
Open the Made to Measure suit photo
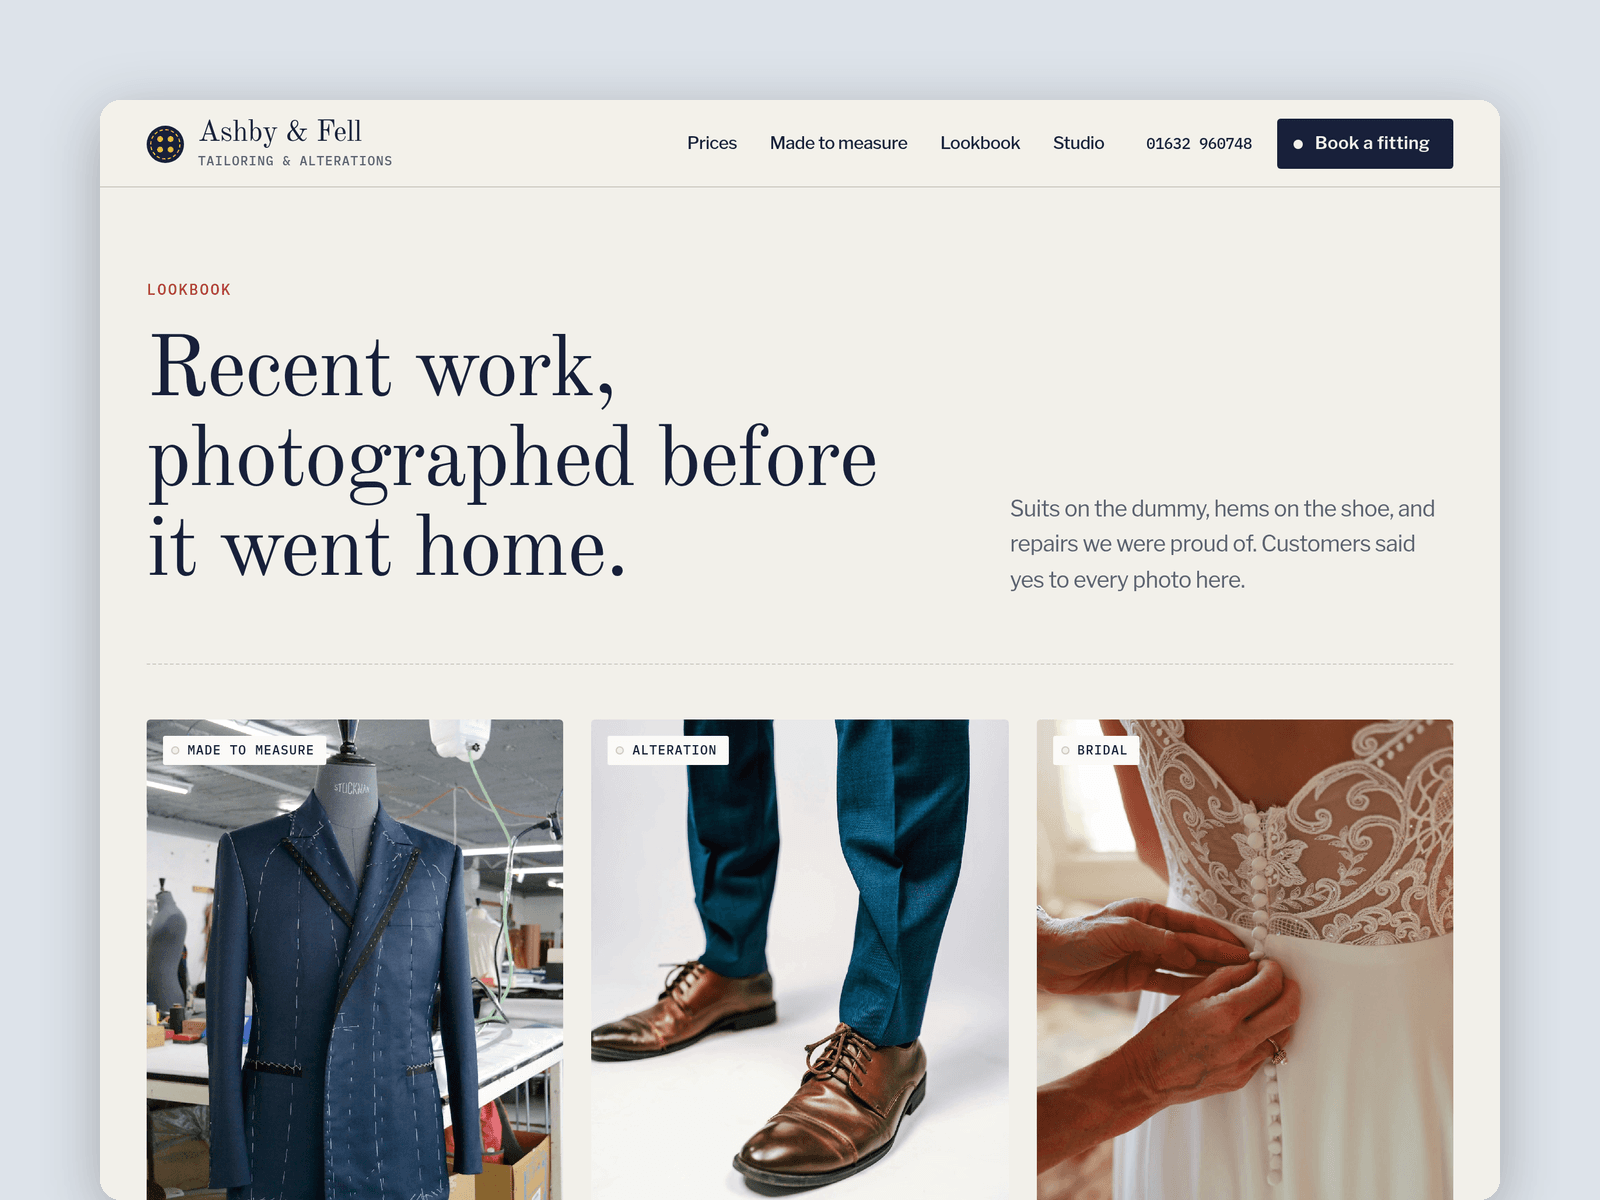pos(355,960)
